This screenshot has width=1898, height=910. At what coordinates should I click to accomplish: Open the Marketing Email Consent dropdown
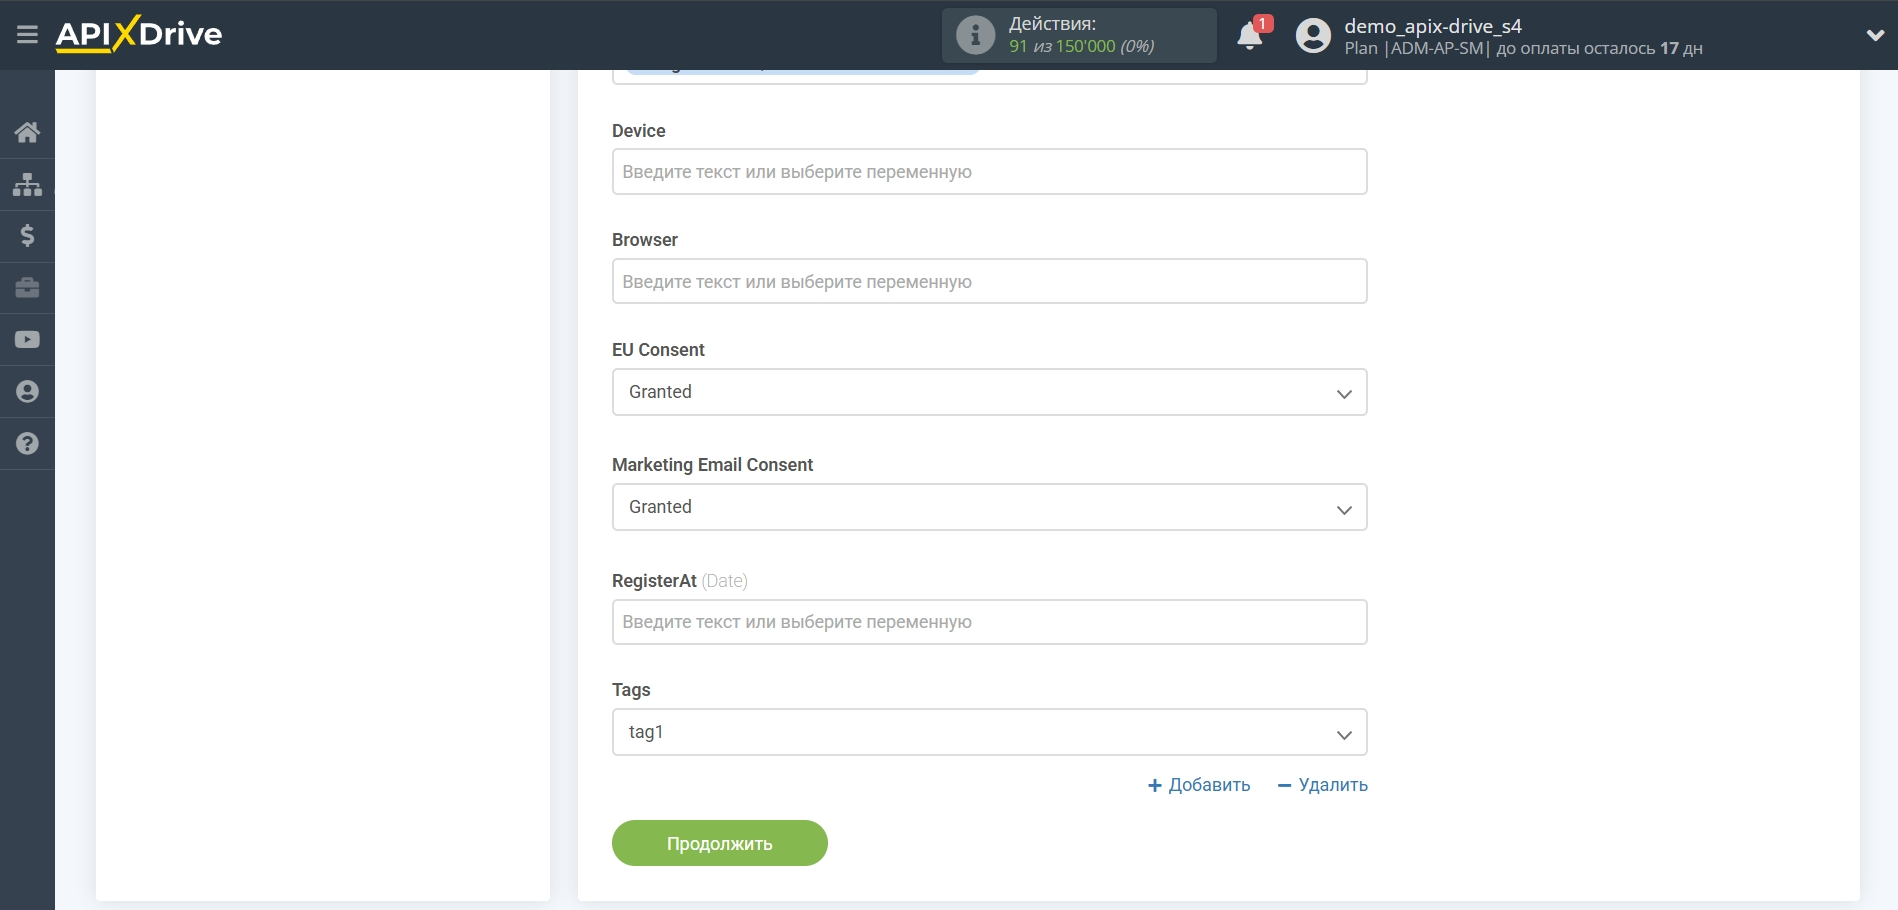click(989, 507)
